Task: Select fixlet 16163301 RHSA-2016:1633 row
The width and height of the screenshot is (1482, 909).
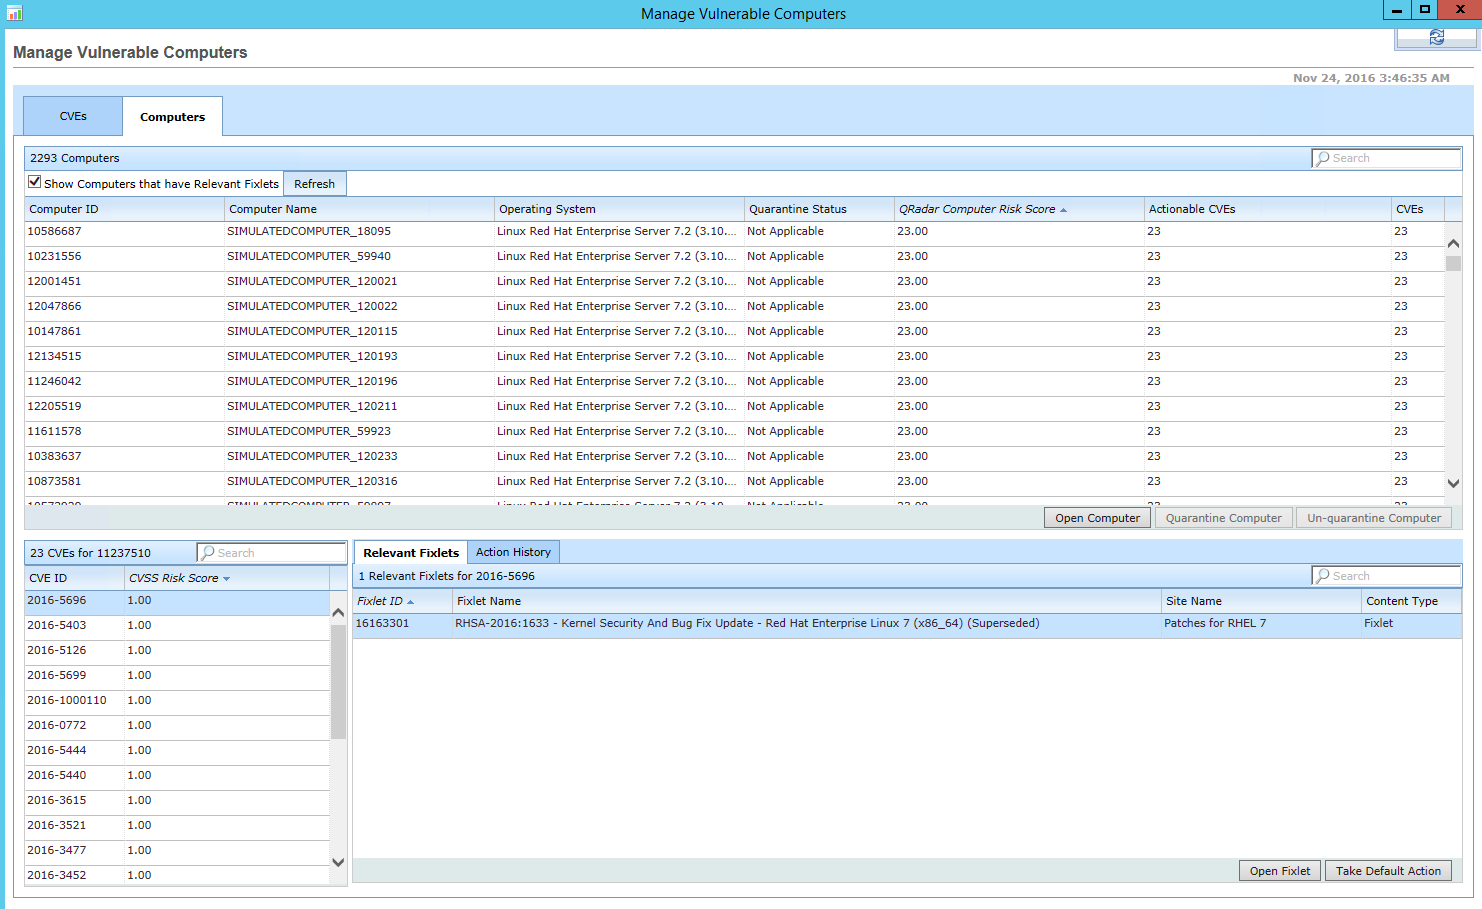Action: click(746, 623)
